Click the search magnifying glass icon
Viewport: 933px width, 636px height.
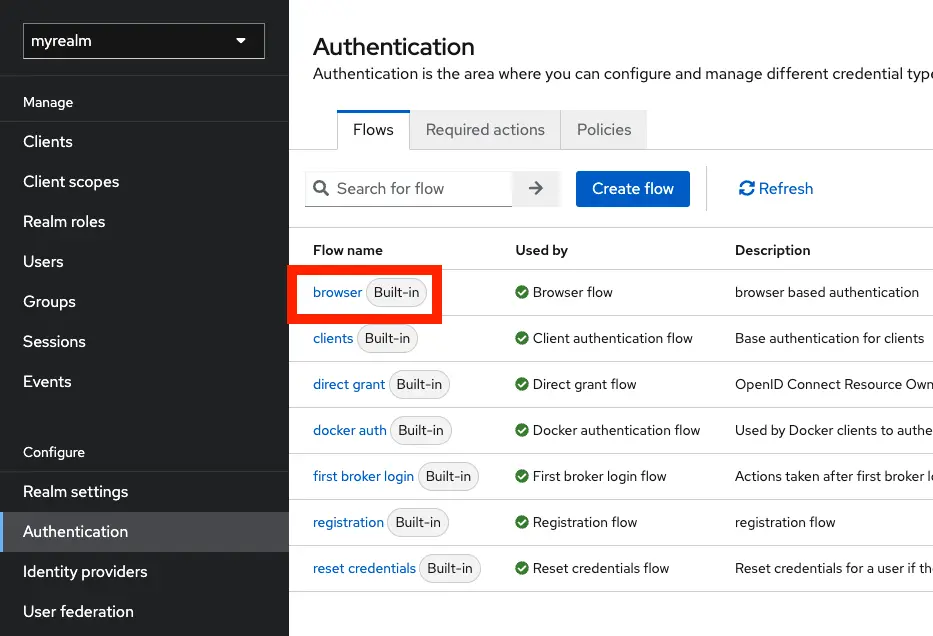321,188
